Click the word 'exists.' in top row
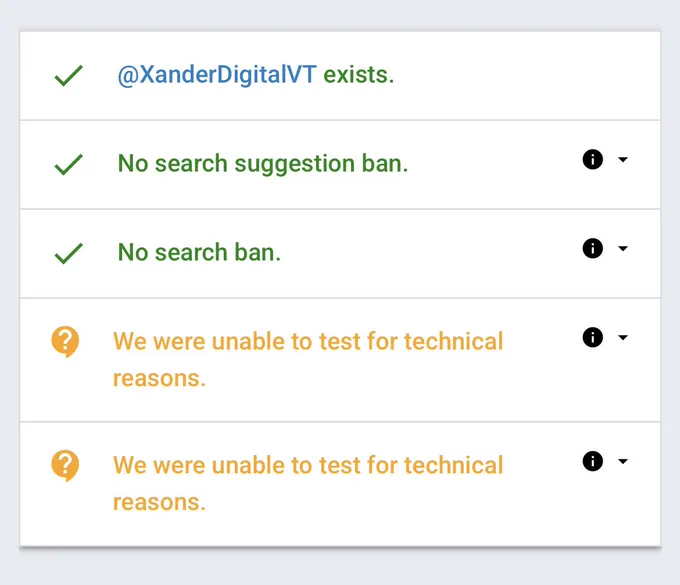Image resolution: width=680 pixels, height=585 pixels. (359, 75)
